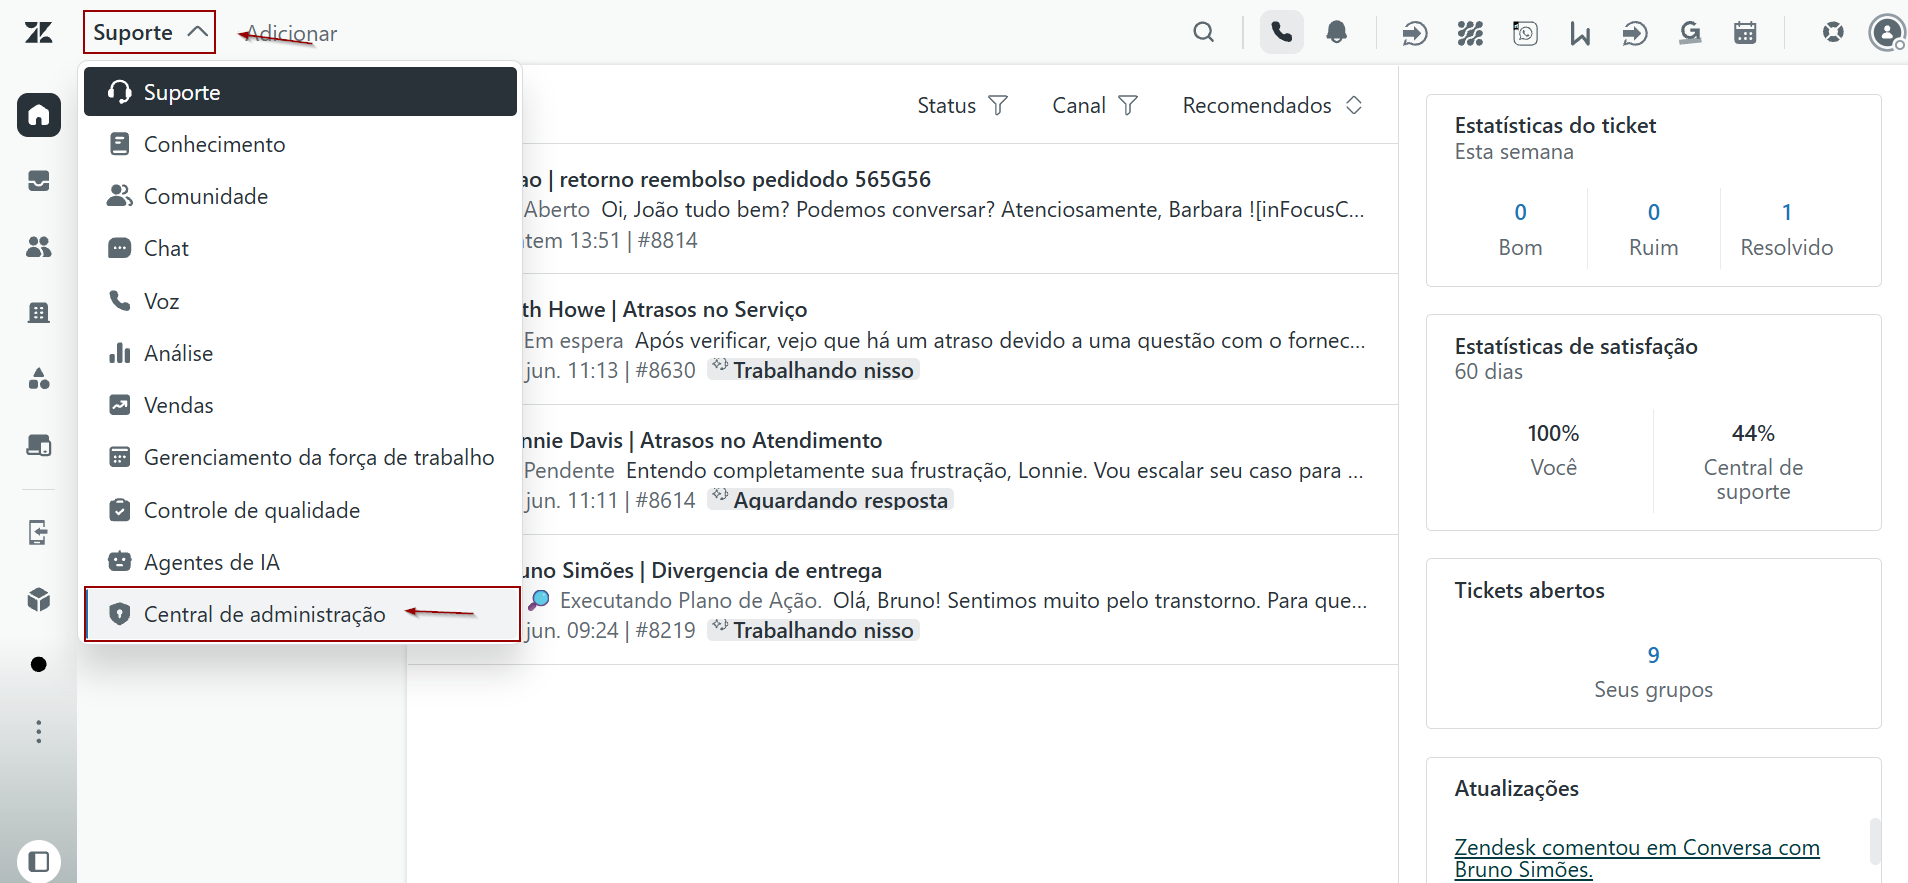Open ticket retorno reembolso pedidodo 565G56
The image size is (1908, 883).
[958, 209]
